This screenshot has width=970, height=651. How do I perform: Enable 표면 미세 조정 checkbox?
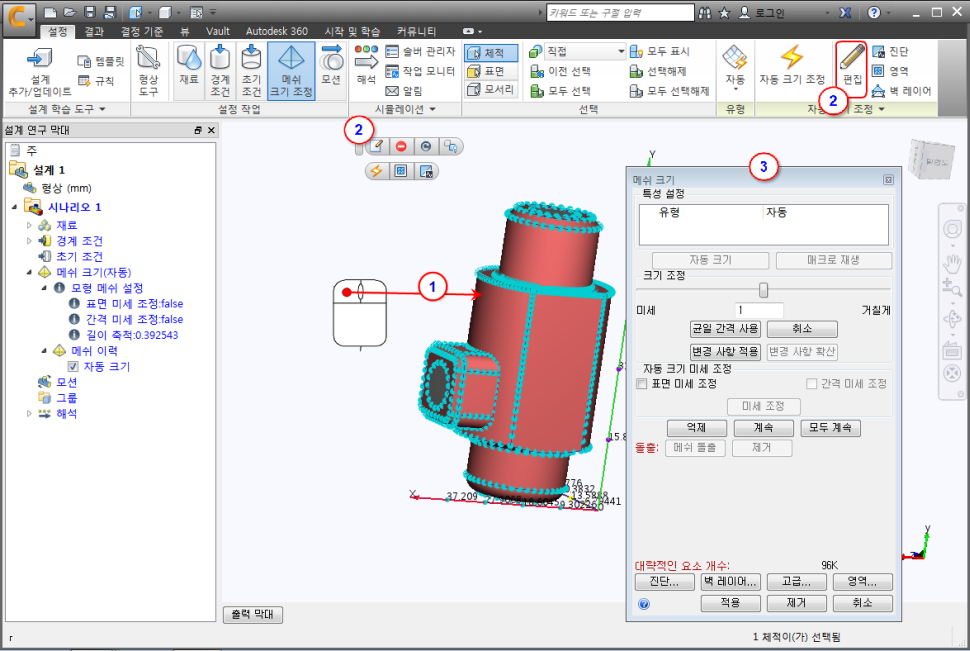click(642, 384)
